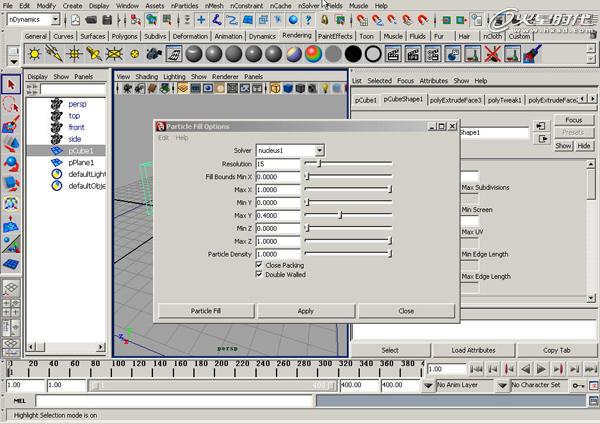
Task: Click the Fill Bounds Min X field
Action: [x=278, y=177]
